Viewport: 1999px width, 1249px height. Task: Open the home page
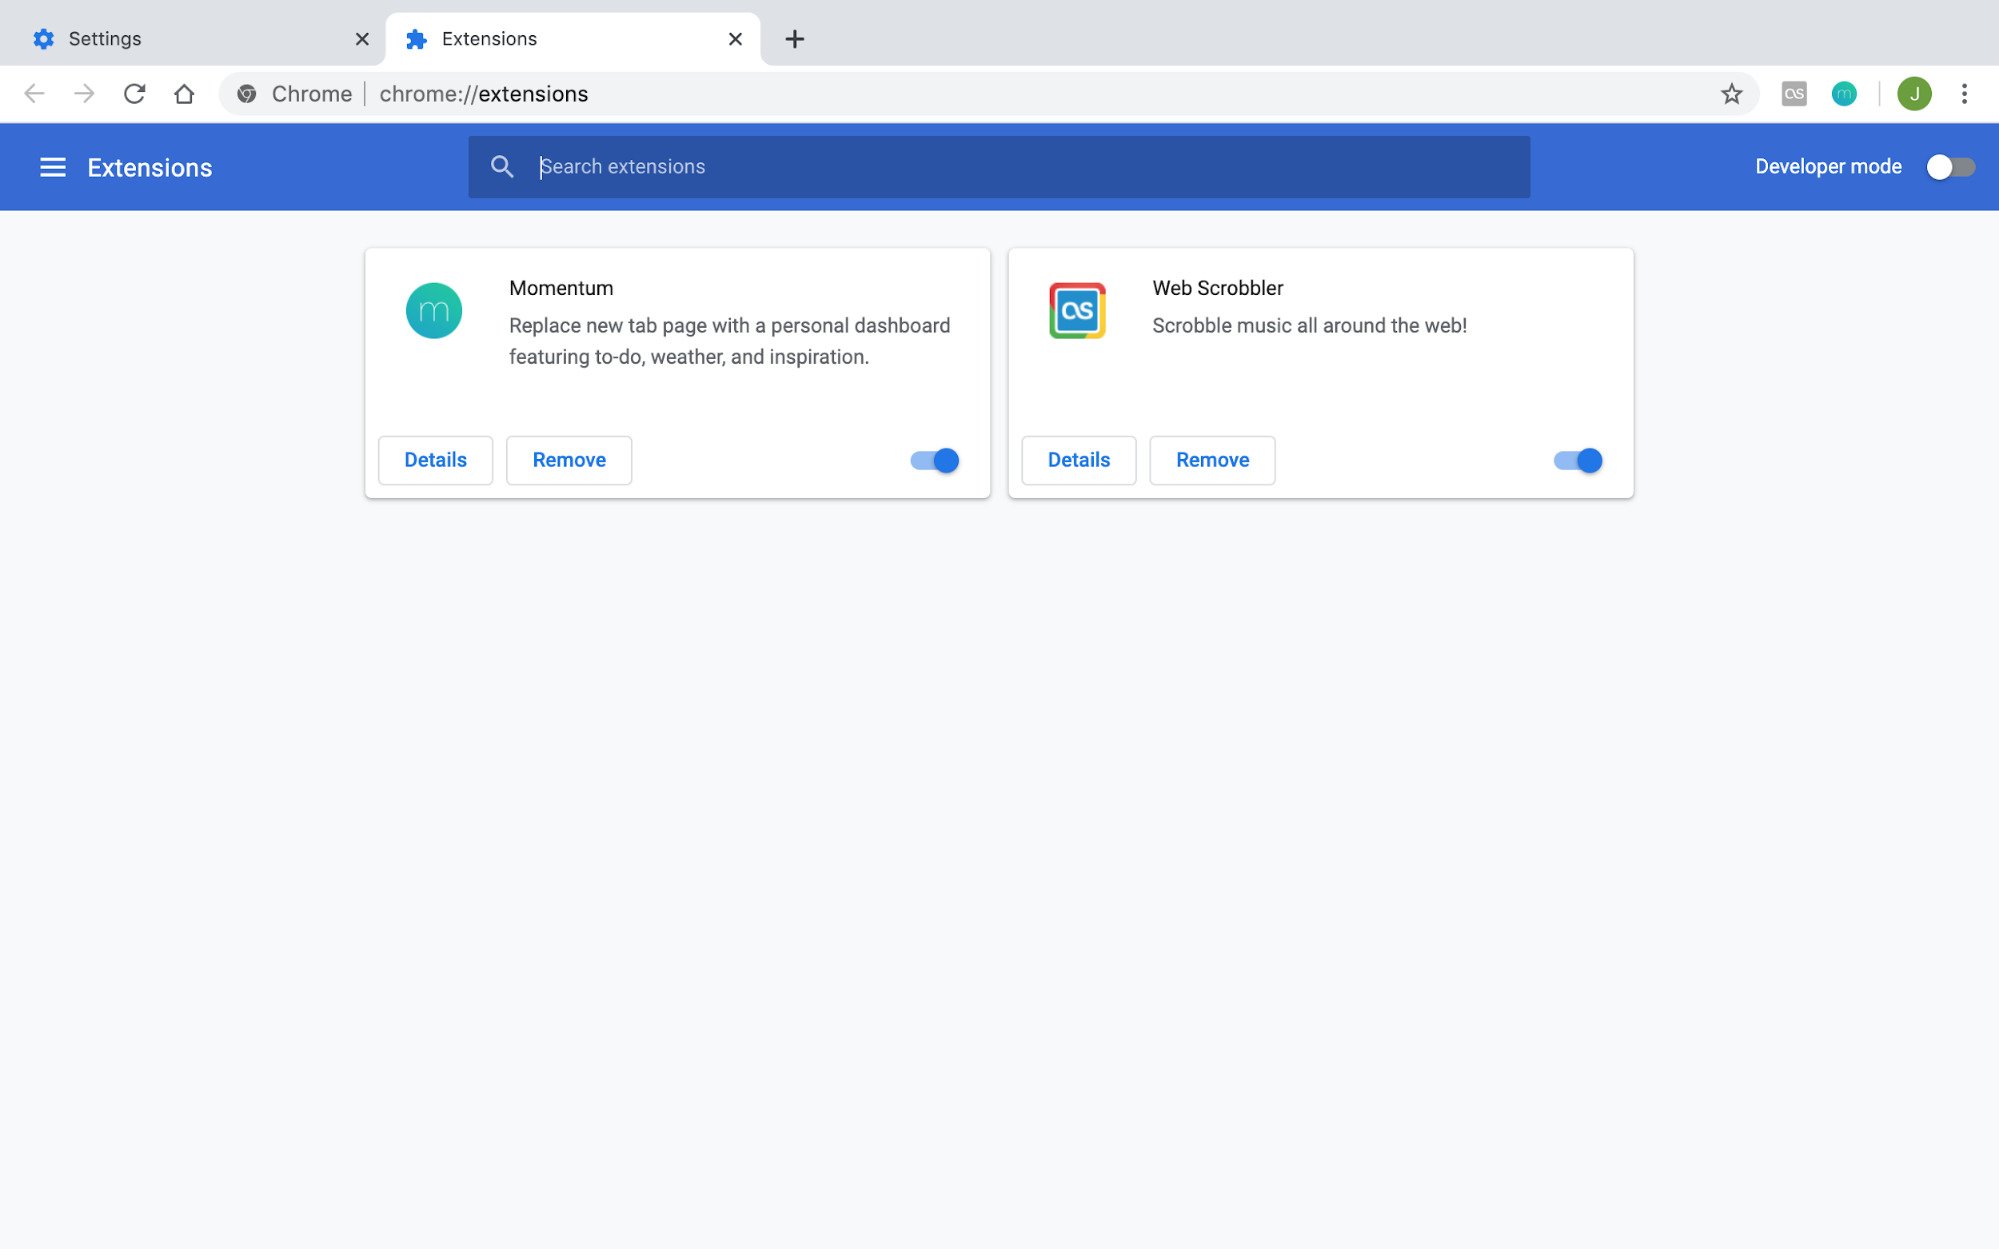coord(184,94)
